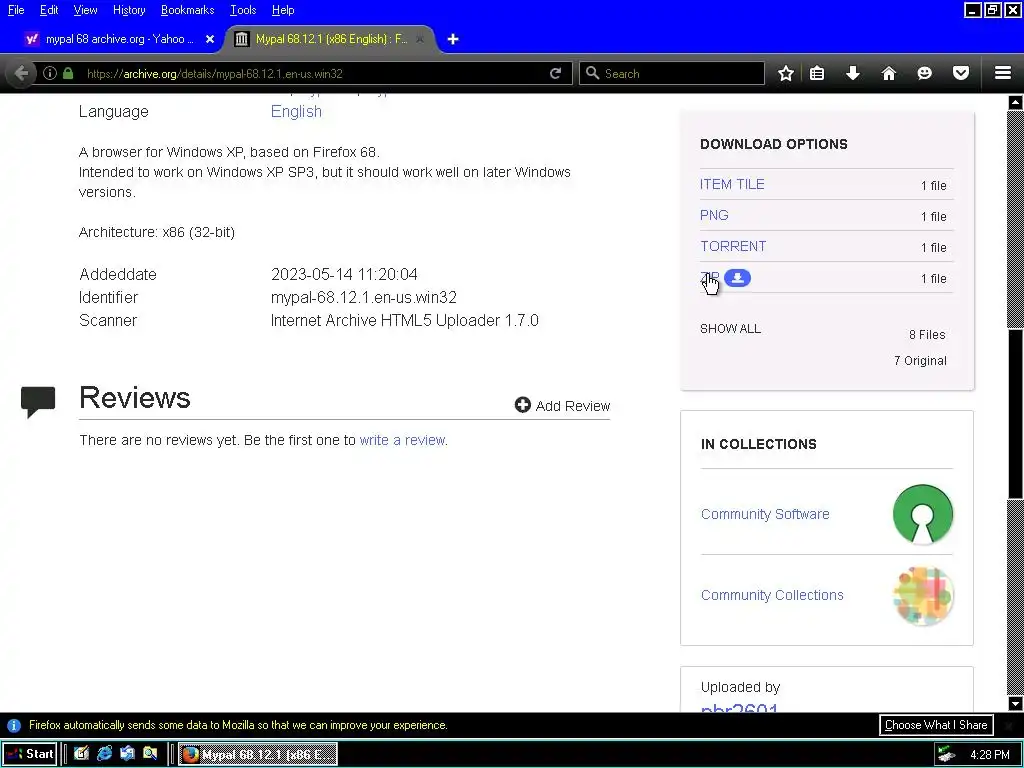Click the scrollbar down arrow
The width and height of the screenshot is (1024, 768).
click(x=1015, y=703)
